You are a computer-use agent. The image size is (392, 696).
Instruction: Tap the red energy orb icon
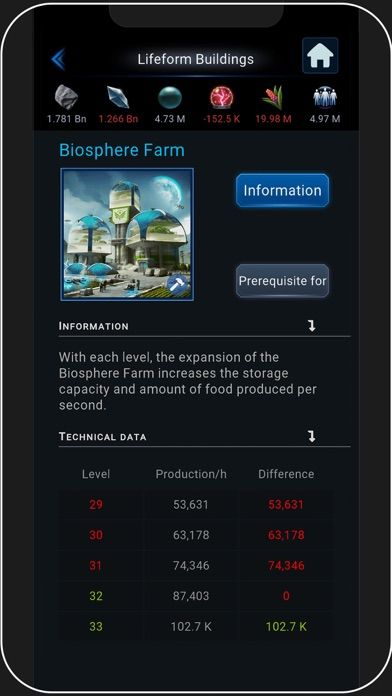point(222,97)
